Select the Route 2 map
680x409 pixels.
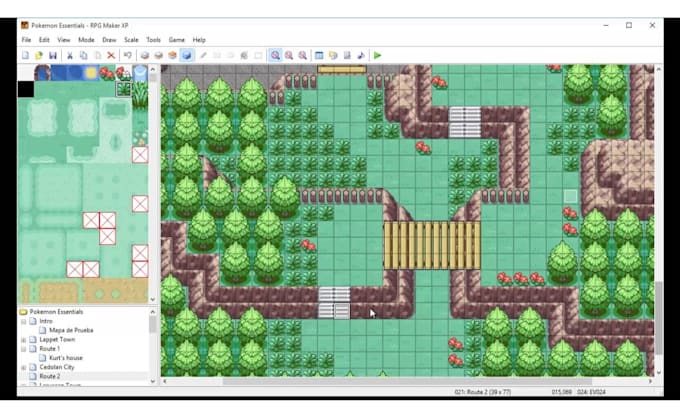(50, 376)
